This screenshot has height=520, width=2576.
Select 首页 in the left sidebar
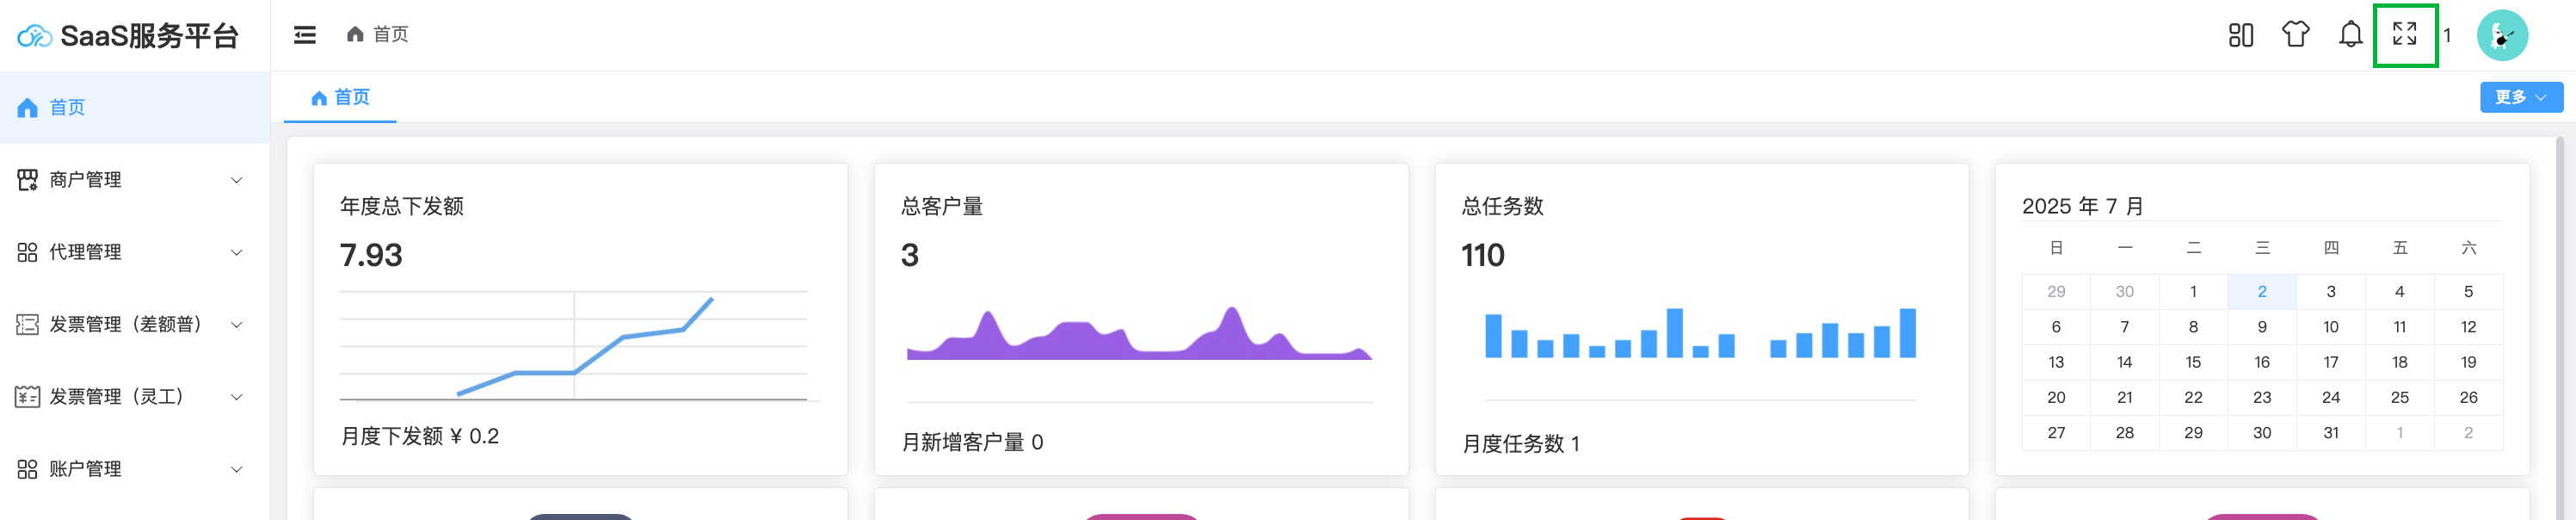[x=68, y=107]
